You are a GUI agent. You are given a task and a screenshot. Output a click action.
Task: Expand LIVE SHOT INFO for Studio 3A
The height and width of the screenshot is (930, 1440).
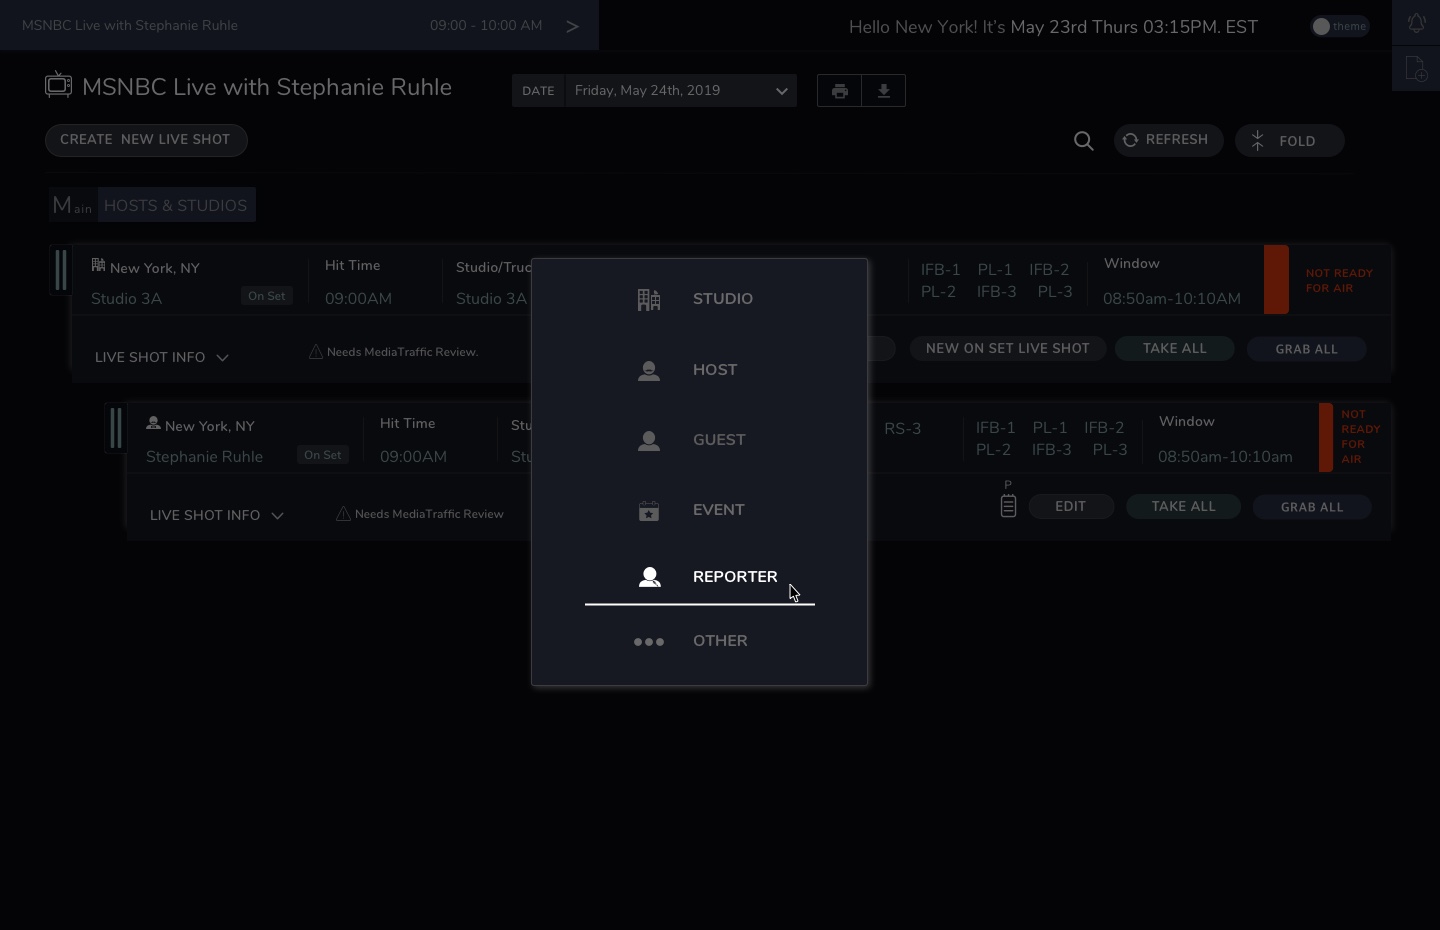162,357
